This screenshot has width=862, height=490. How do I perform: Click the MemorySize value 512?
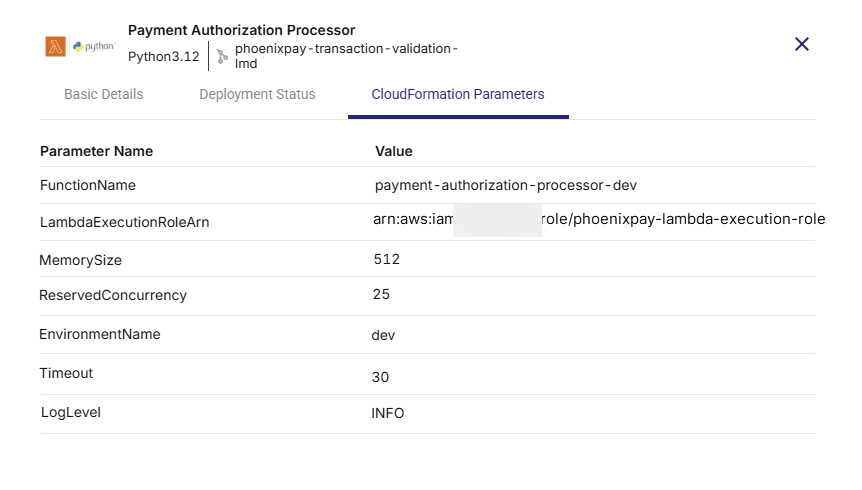click(386, 259)
